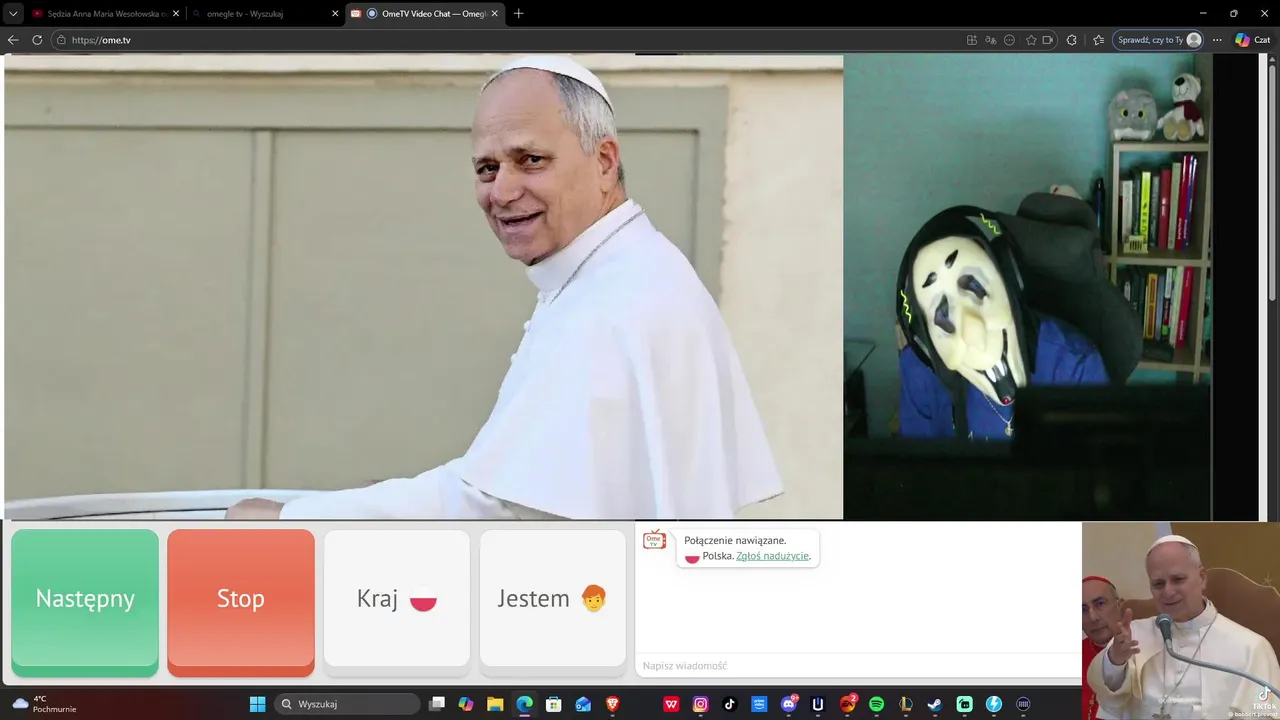Click the stranger's video with pope image
1280x720 pixels.
click(x=424, y=287)
